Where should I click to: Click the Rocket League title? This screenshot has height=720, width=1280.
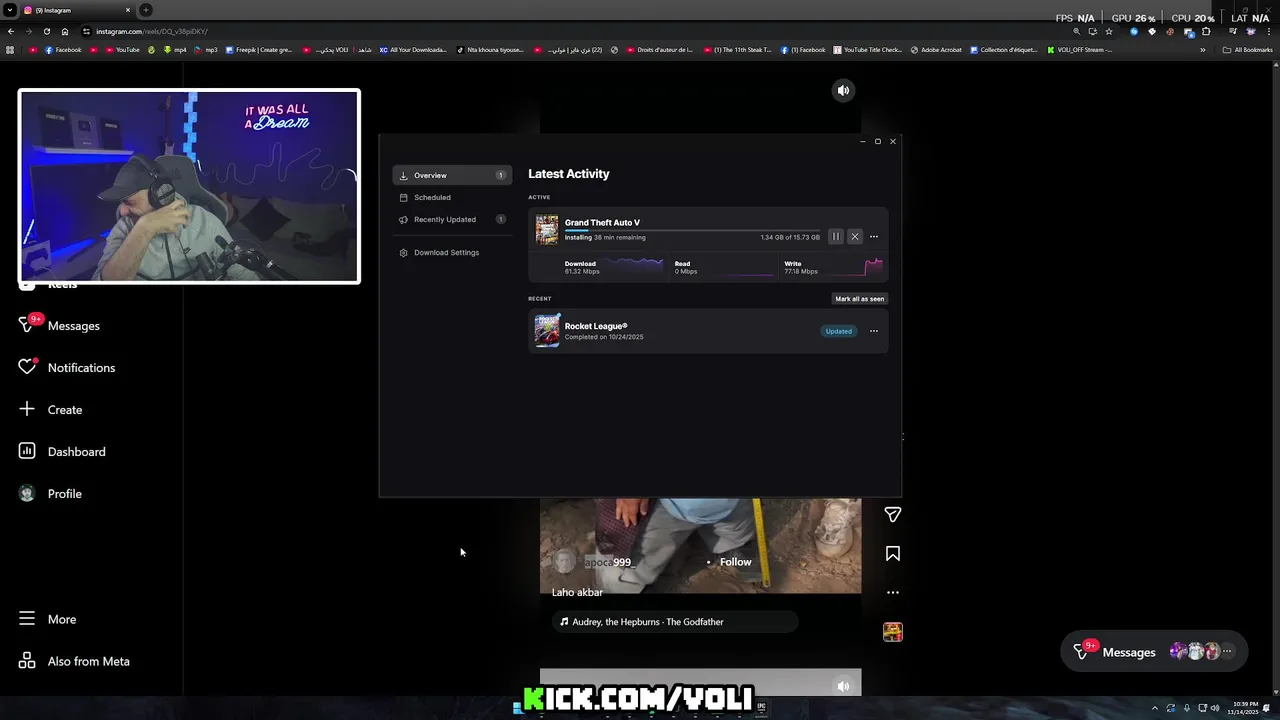pos(596,326)
